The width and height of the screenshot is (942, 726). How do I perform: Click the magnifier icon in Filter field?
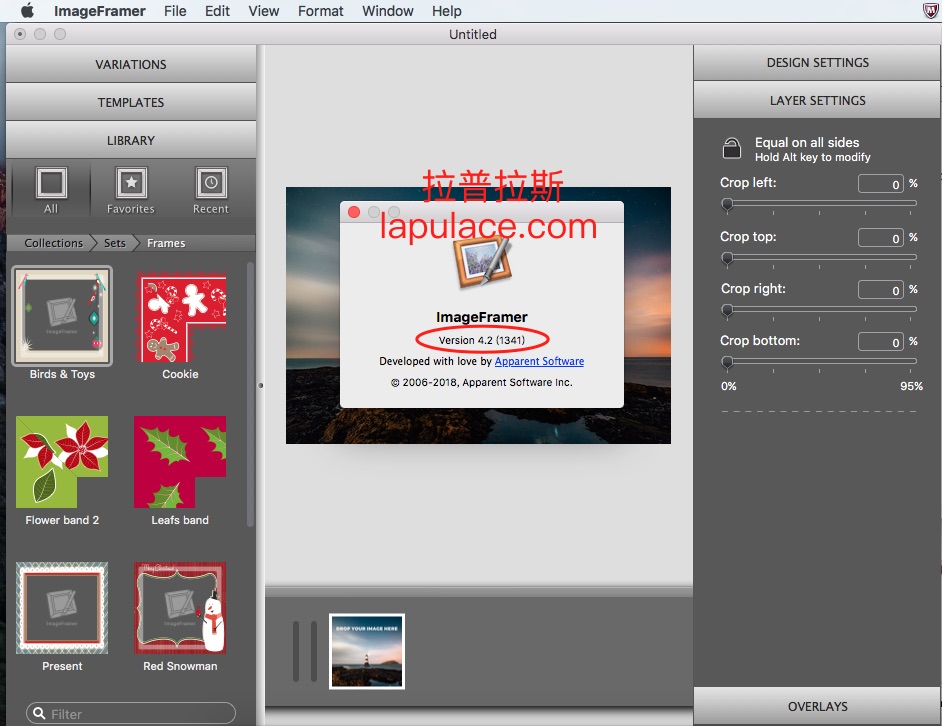point(39,713)
